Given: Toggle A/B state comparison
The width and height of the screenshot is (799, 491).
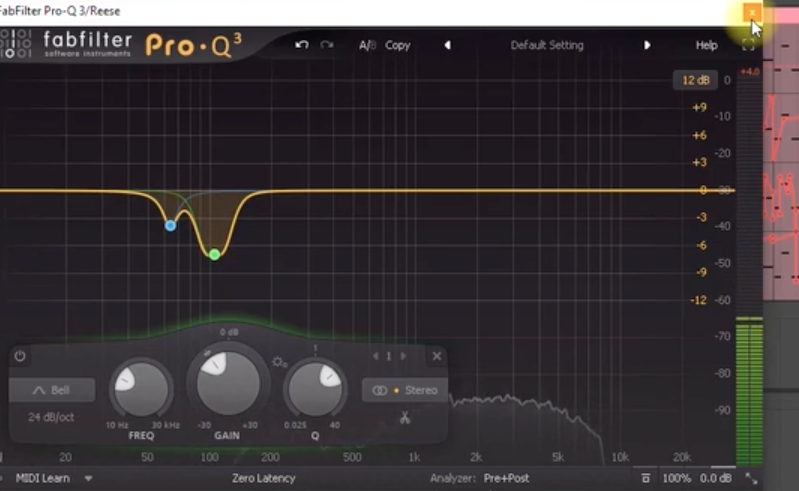Looking at the screenshot, I should coord(367,46).
